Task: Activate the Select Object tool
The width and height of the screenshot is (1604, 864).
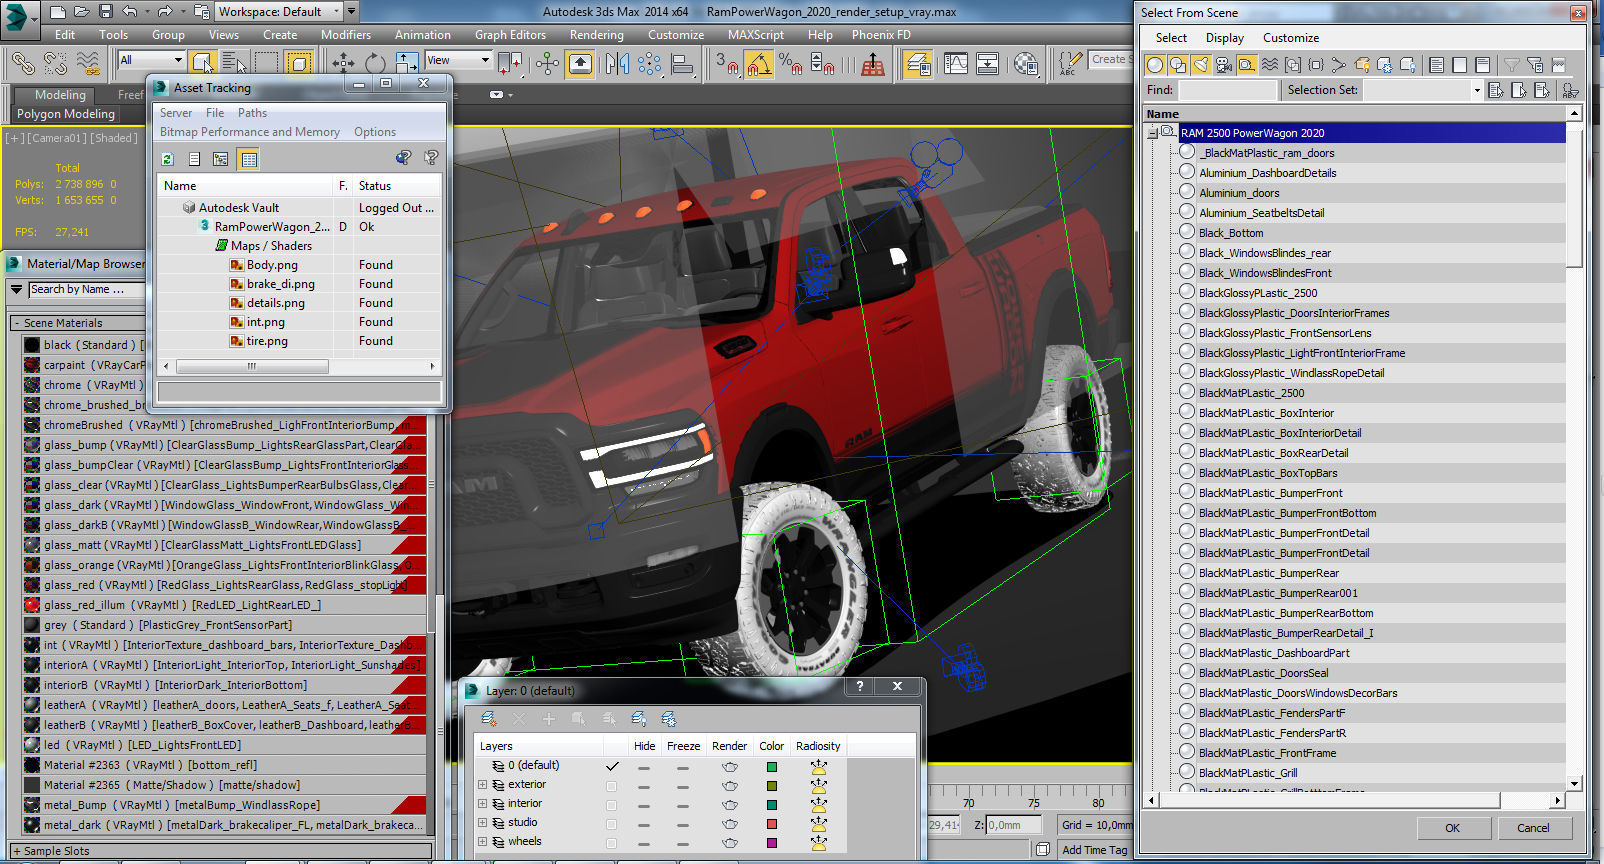Action: [x=203, y=63]
